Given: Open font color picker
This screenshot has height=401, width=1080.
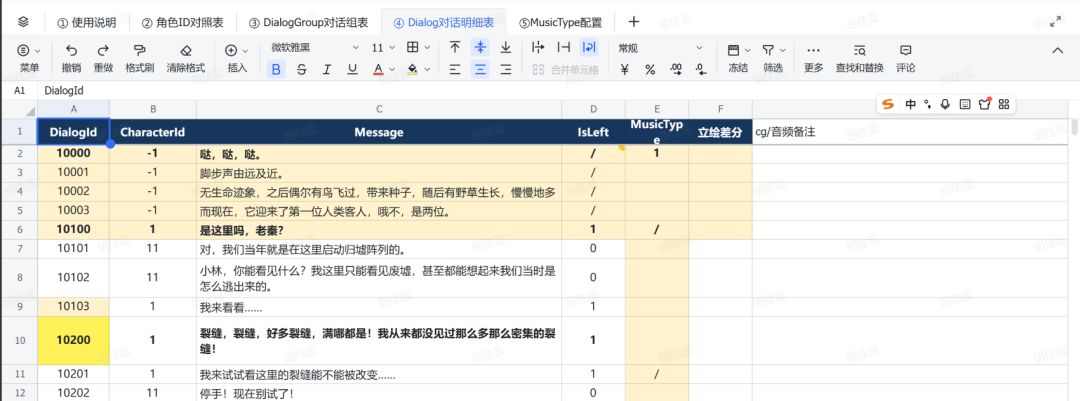Looking at the screenshot, I should [377, 69].
